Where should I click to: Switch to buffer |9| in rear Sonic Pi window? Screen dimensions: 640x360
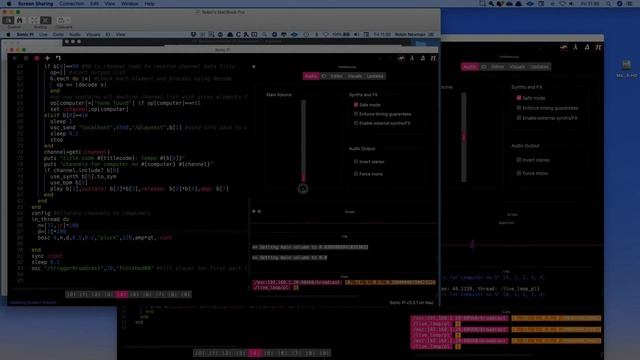pos(324,353)
